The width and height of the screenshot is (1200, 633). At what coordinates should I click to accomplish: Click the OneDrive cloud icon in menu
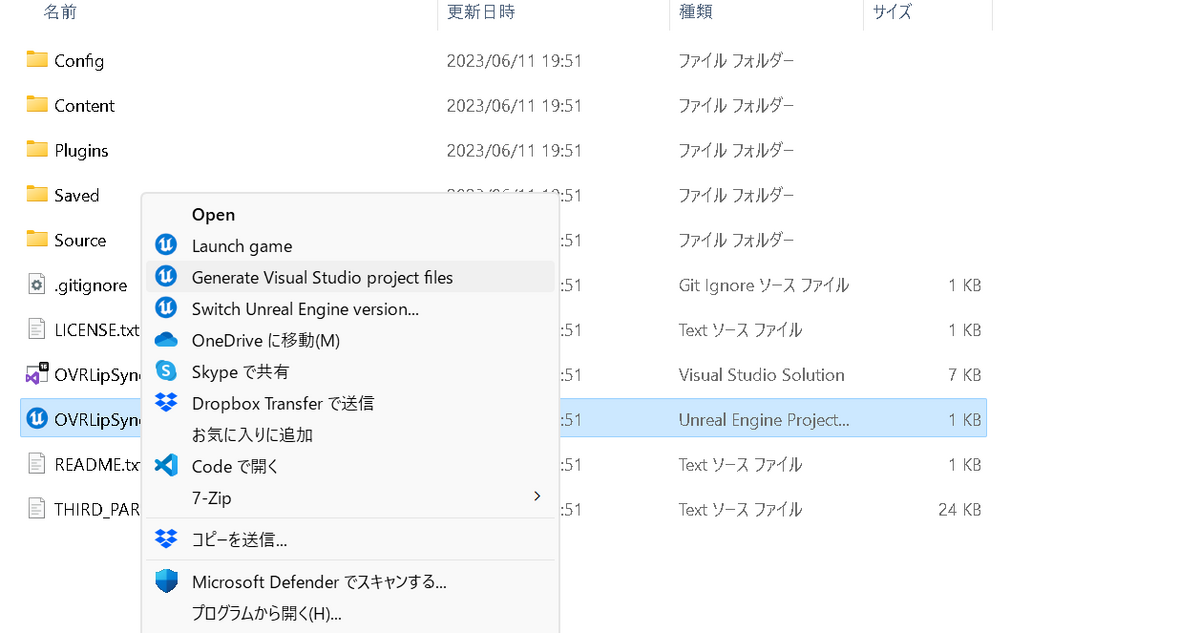[x=166, y=340]
